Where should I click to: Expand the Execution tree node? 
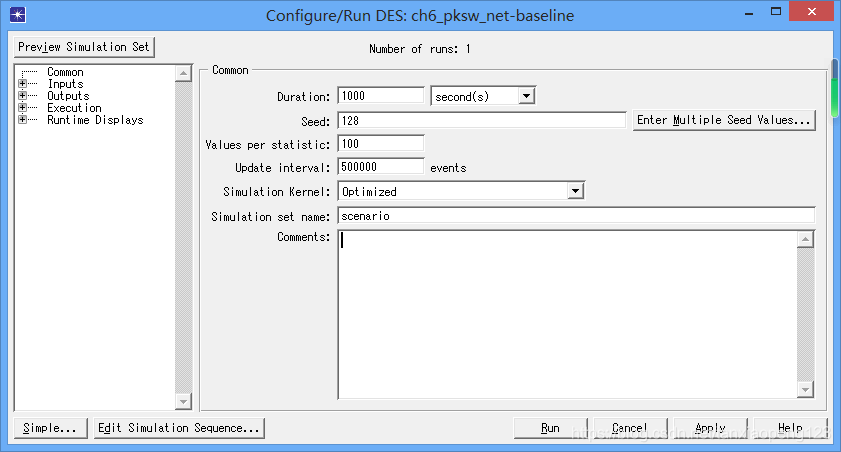[23, 107]
